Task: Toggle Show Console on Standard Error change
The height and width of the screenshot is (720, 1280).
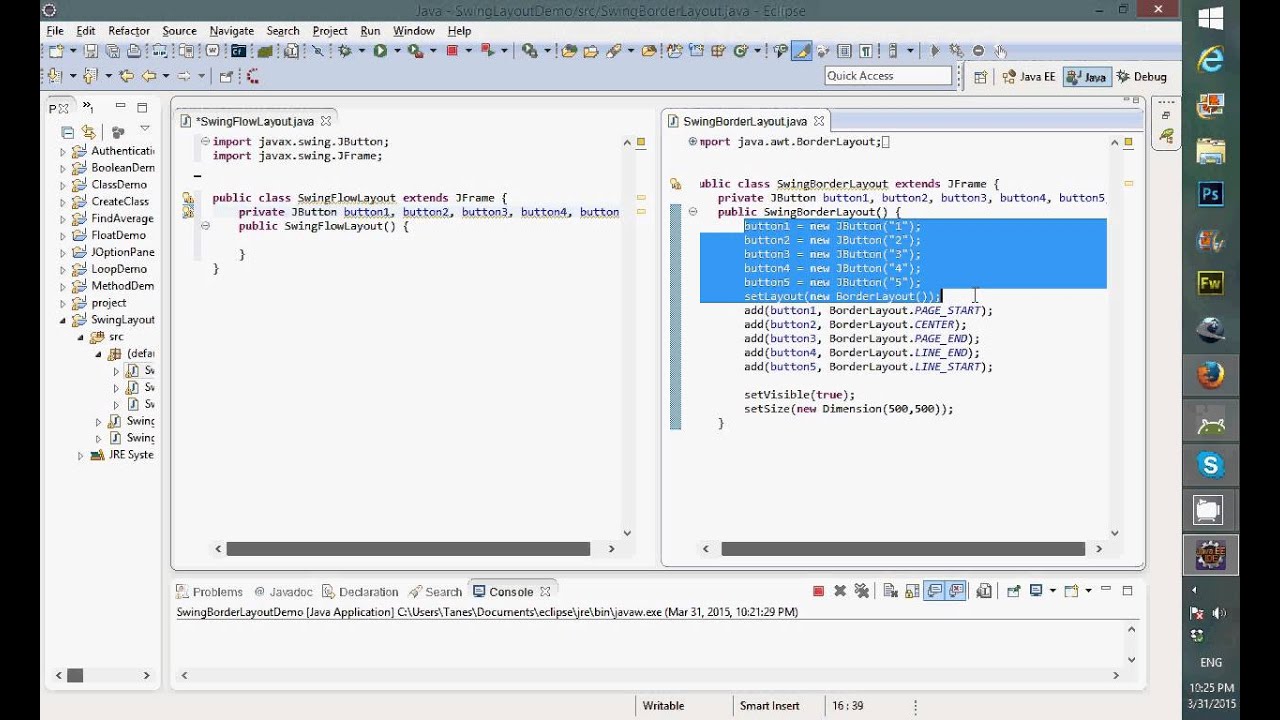Action: pyautogui.click(x=956, y=591)
